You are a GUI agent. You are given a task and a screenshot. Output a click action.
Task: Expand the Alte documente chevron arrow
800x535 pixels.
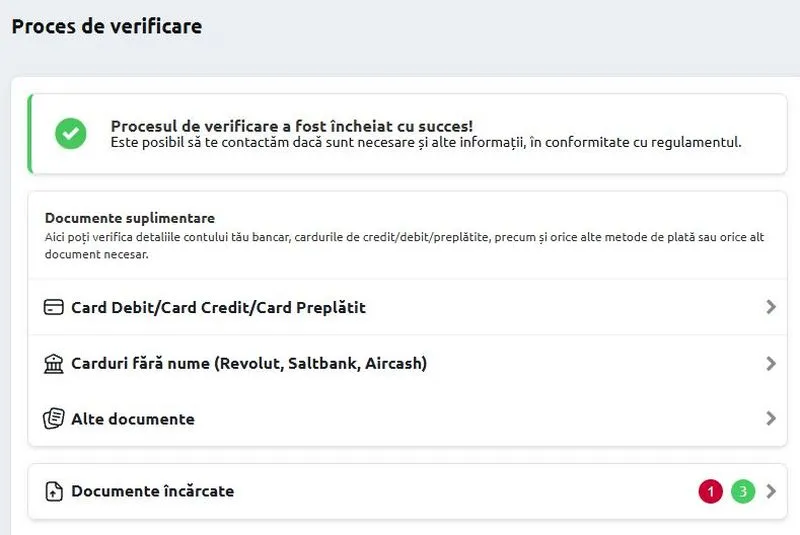click(x=771, y=419)
